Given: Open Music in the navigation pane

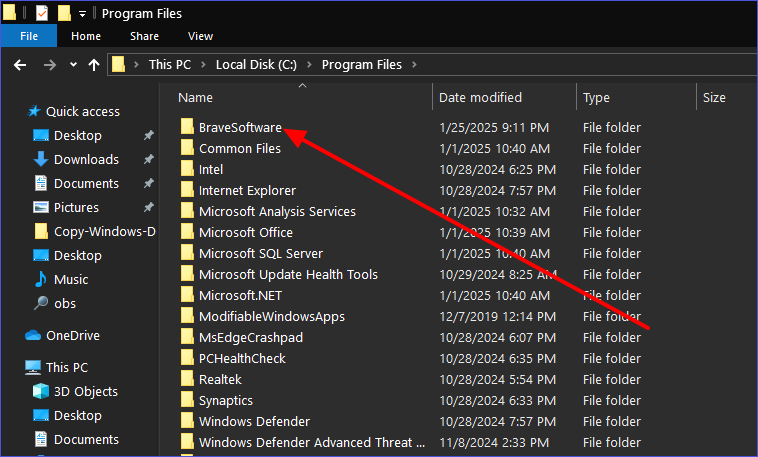Looking at the screenshot, I should 71,280.
